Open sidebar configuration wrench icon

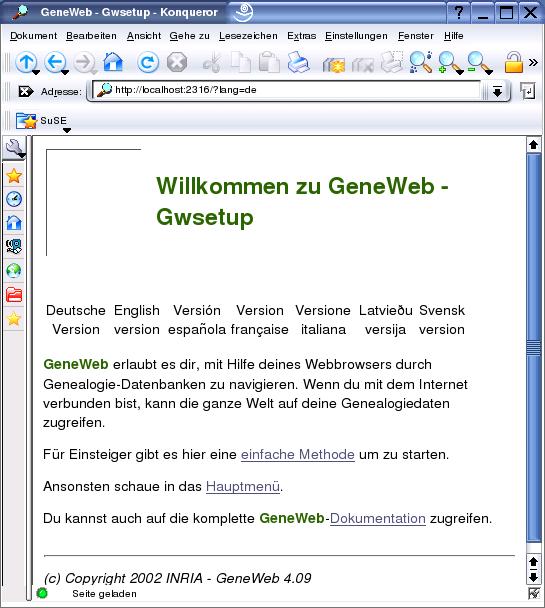(14, 148)
